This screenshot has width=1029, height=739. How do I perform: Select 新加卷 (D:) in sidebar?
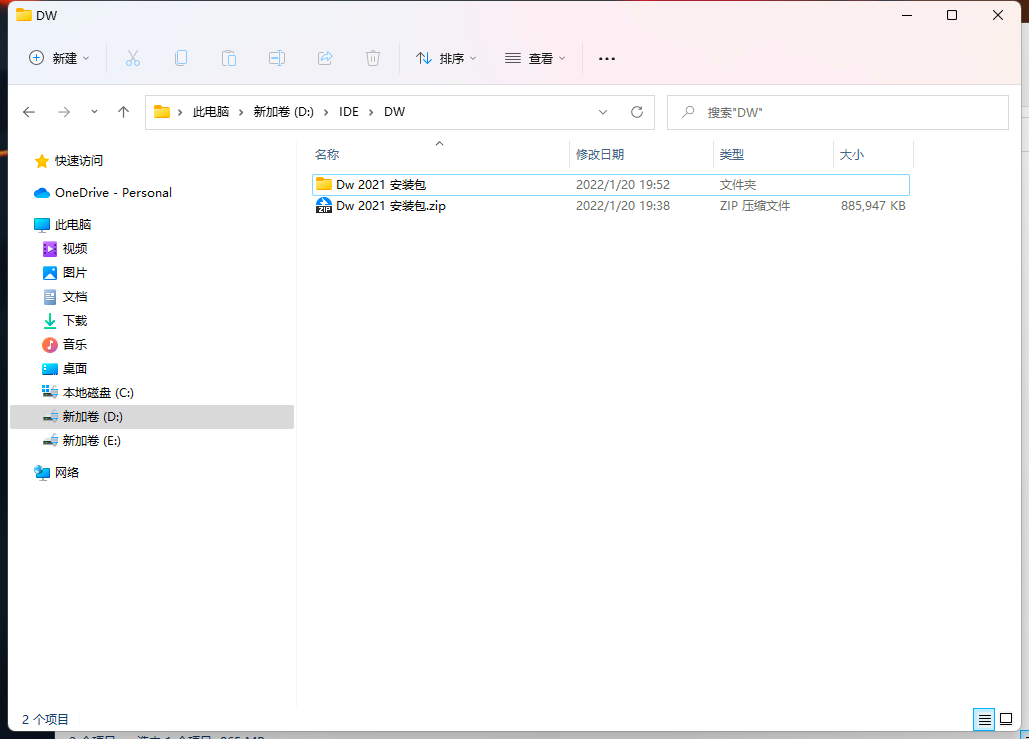tap(152, 417)
